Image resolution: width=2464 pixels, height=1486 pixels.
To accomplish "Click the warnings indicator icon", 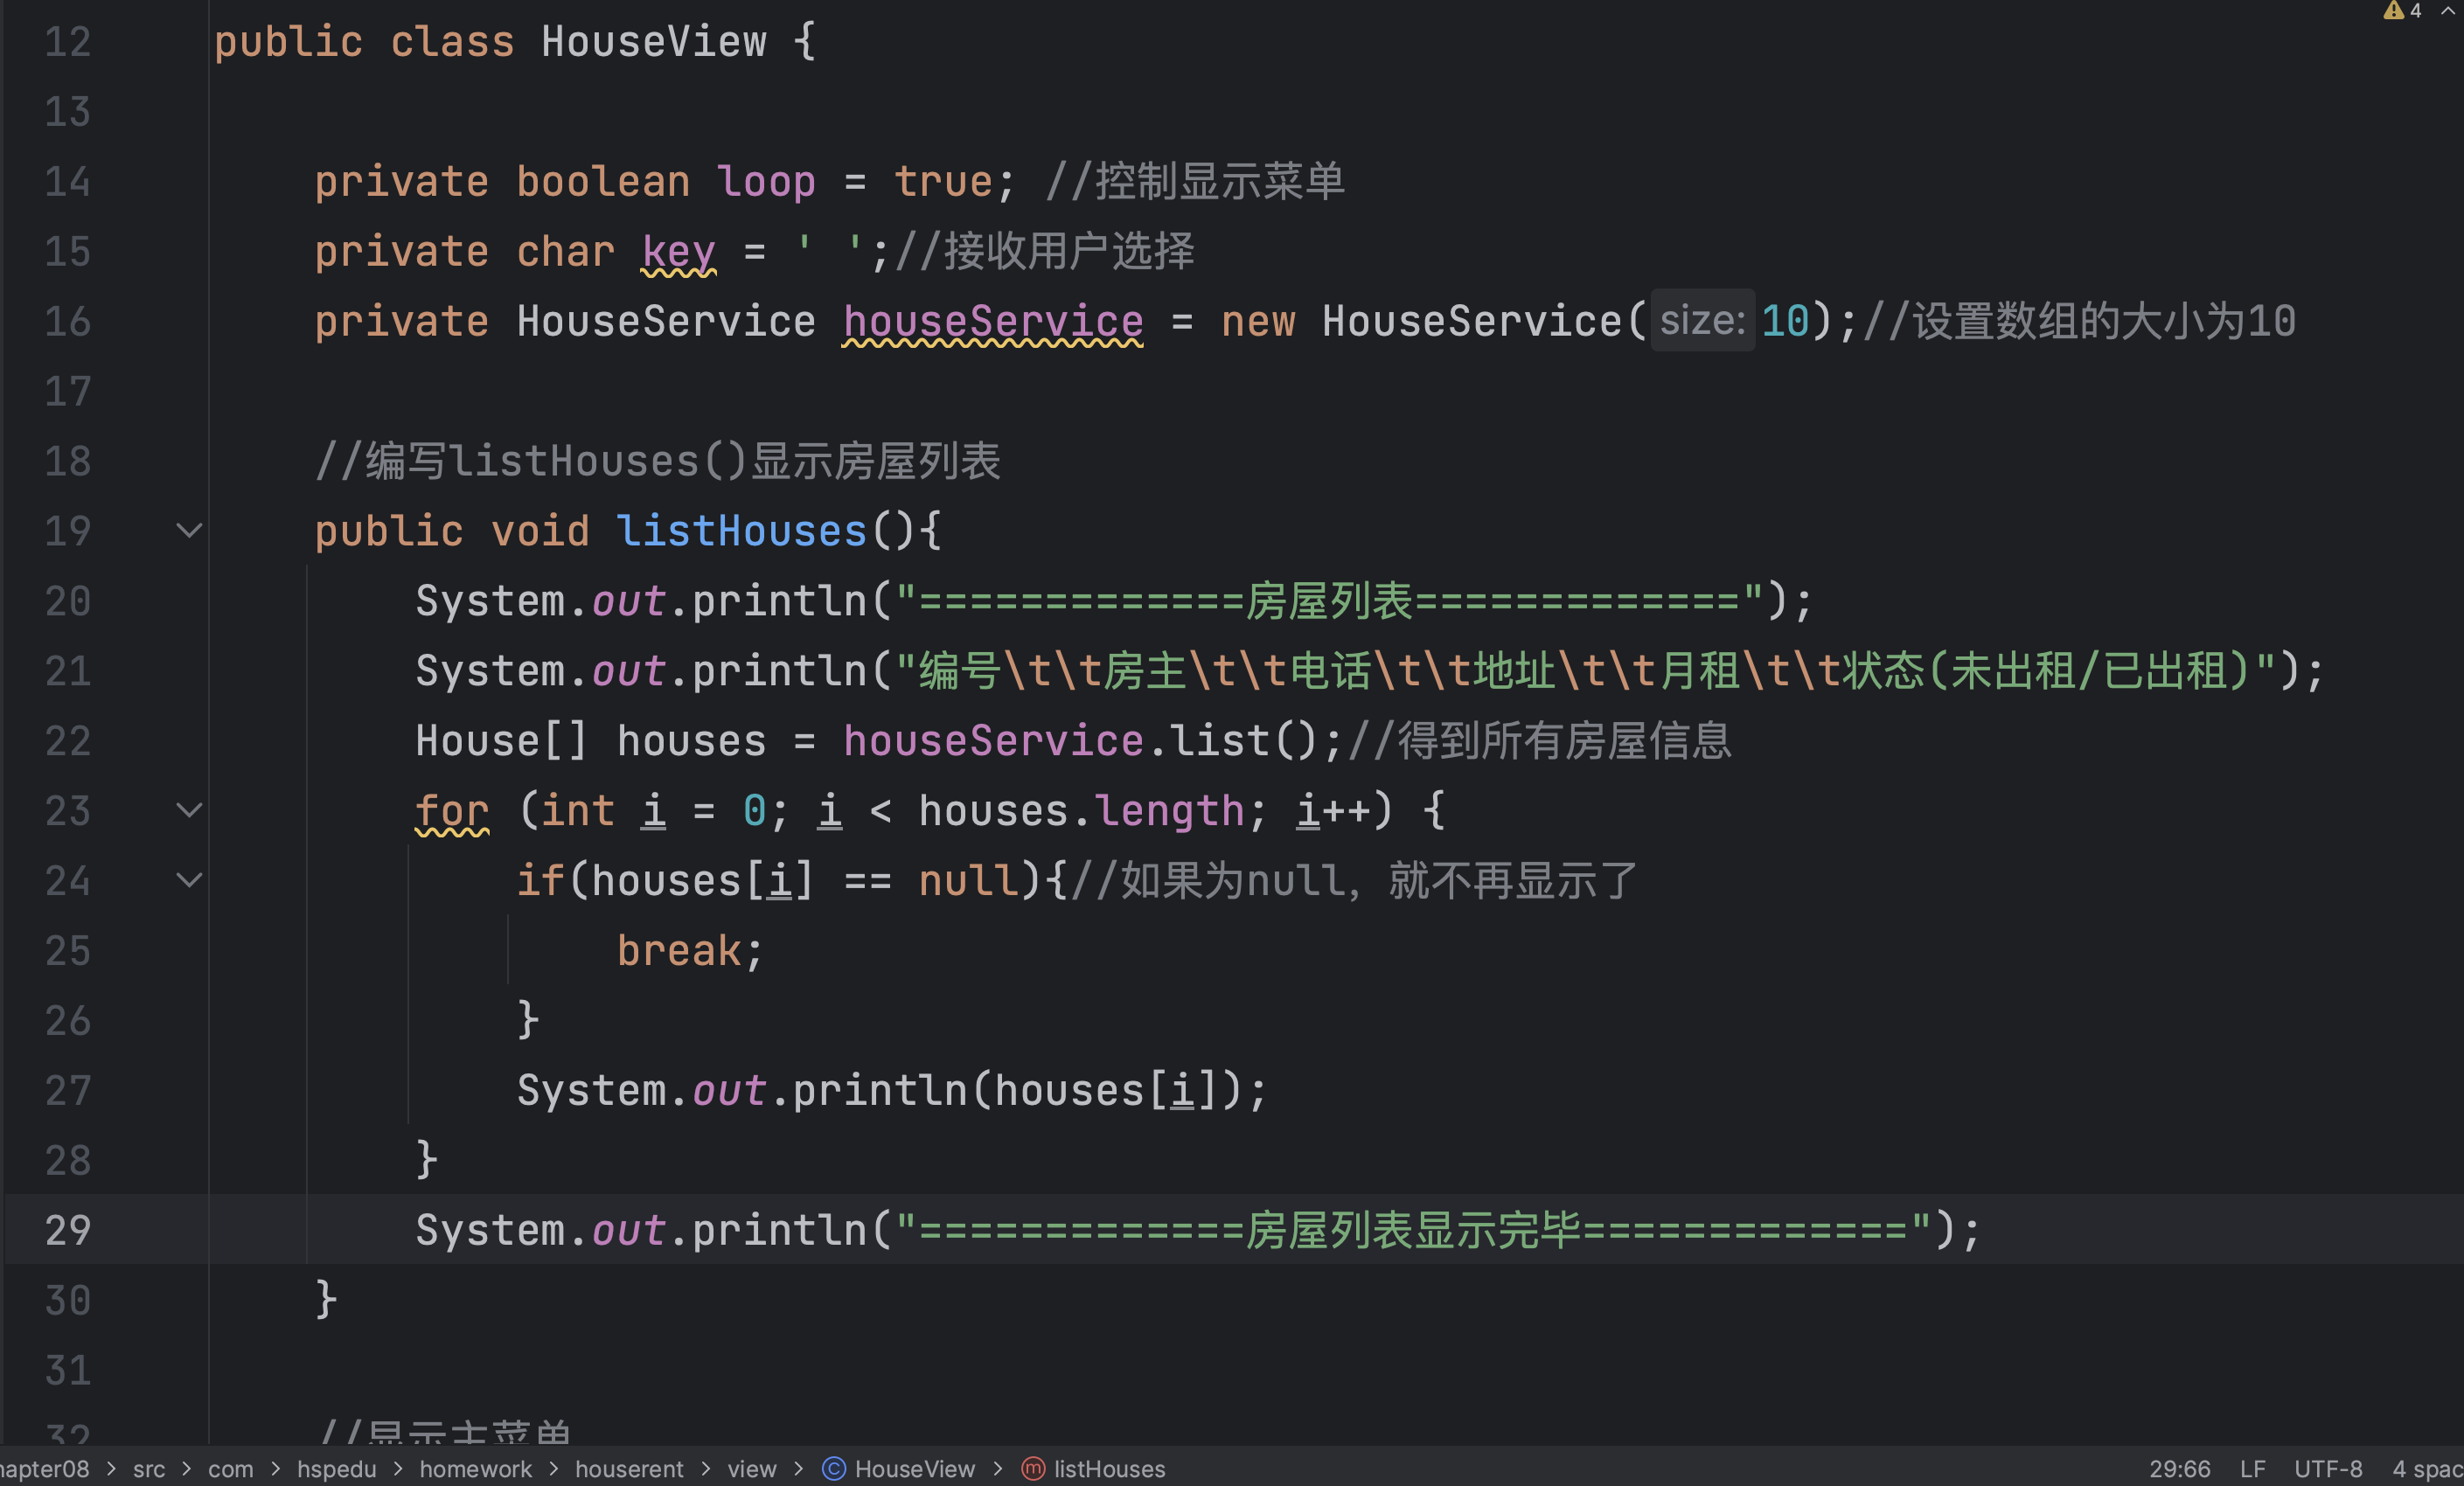I will pos(2393,10).
